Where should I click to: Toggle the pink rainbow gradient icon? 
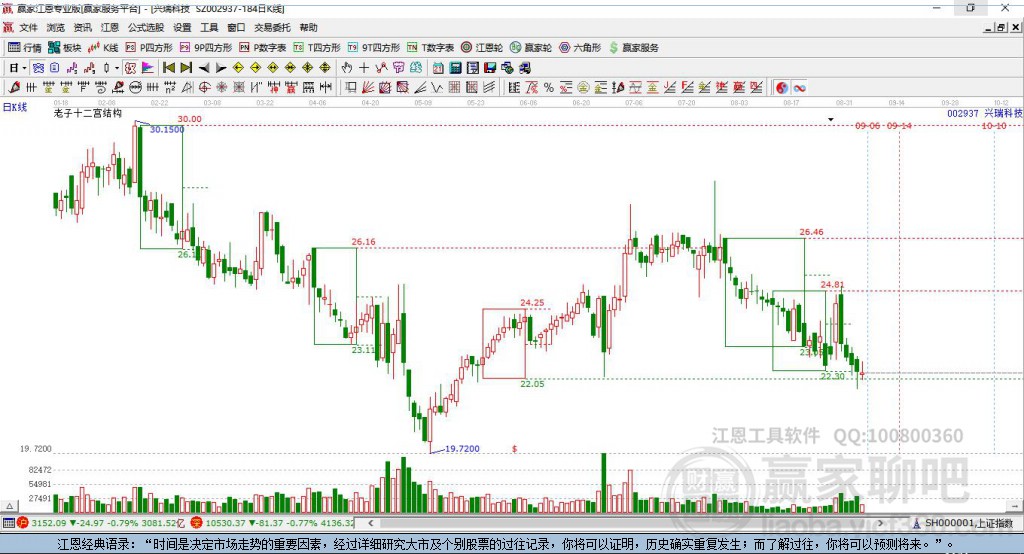148,67
